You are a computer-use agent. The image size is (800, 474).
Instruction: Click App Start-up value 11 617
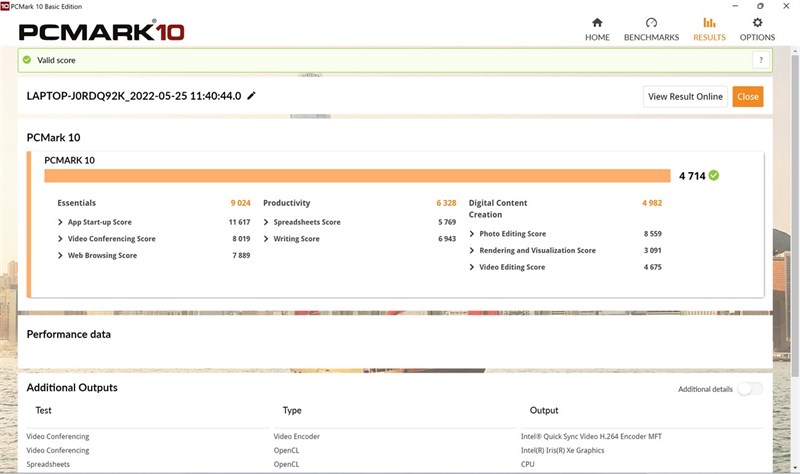[x=239, y=222]
